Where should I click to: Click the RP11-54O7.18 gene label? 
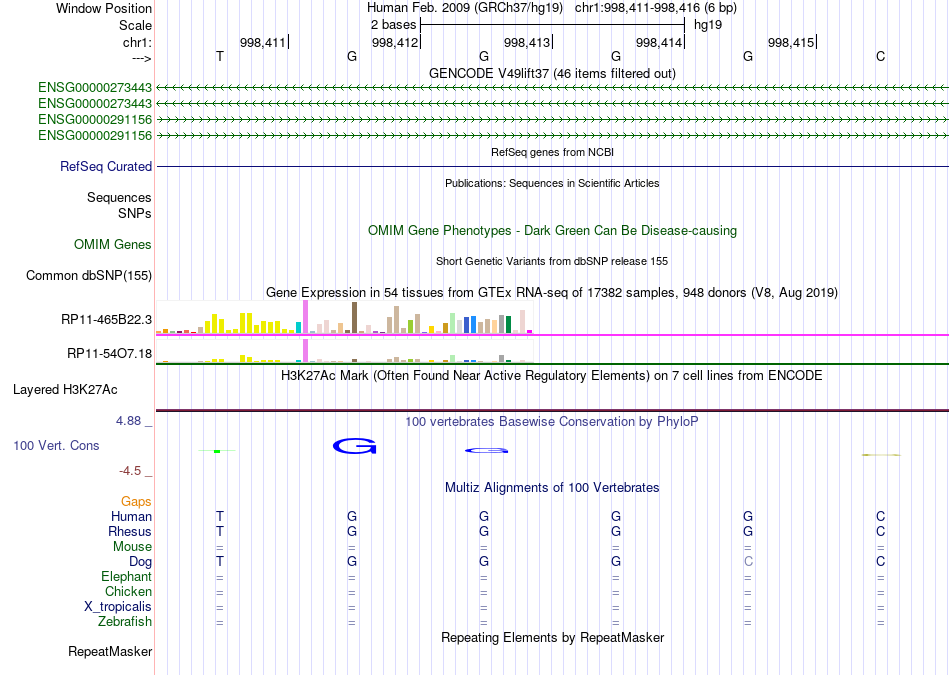pos(109,353)
